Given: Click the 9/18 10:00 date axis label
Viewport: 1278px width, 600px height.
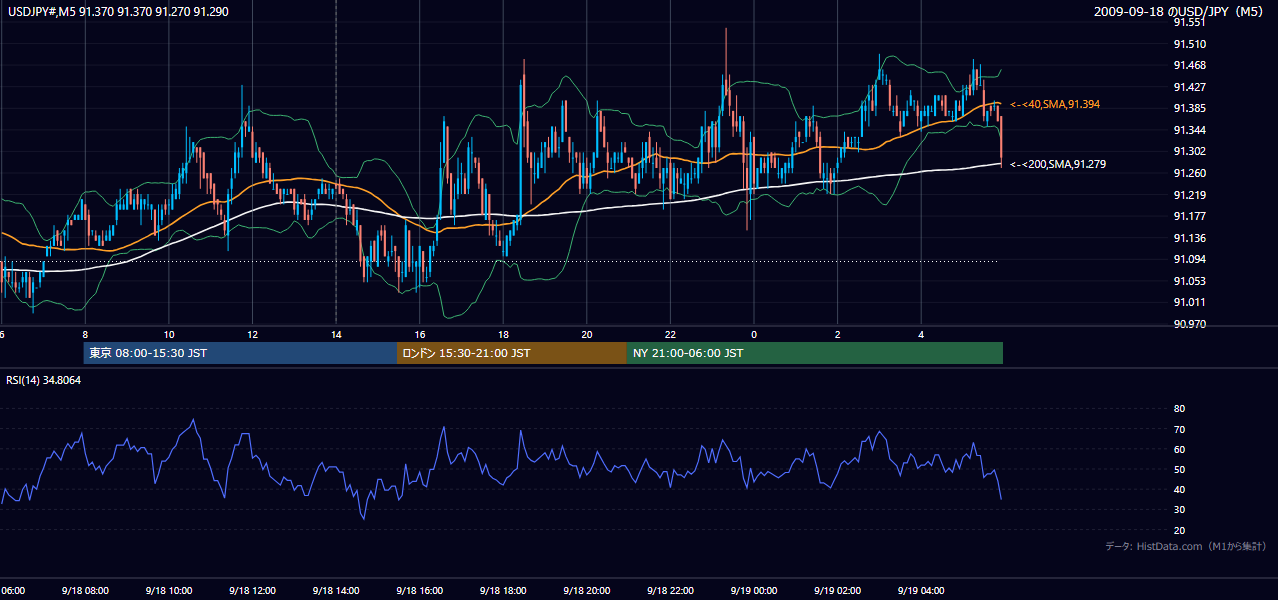Looking at the screenshot, I should [168, 591].
